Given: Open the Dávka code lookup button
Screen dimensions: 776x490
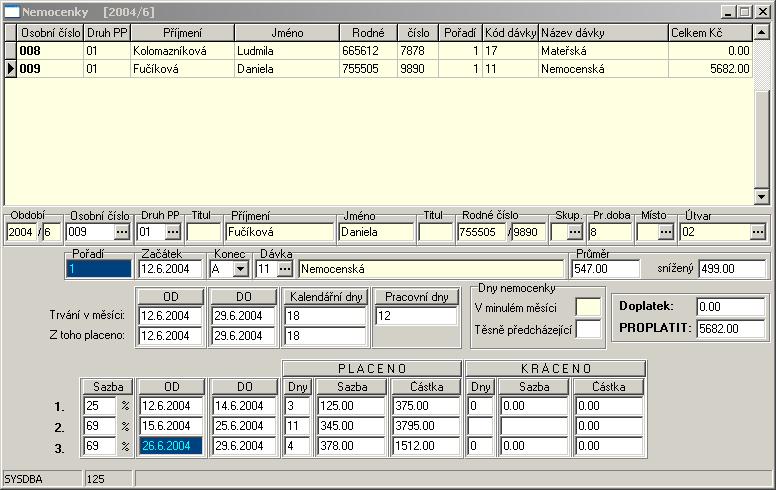Looking at the screenshot, I should 285,269.
